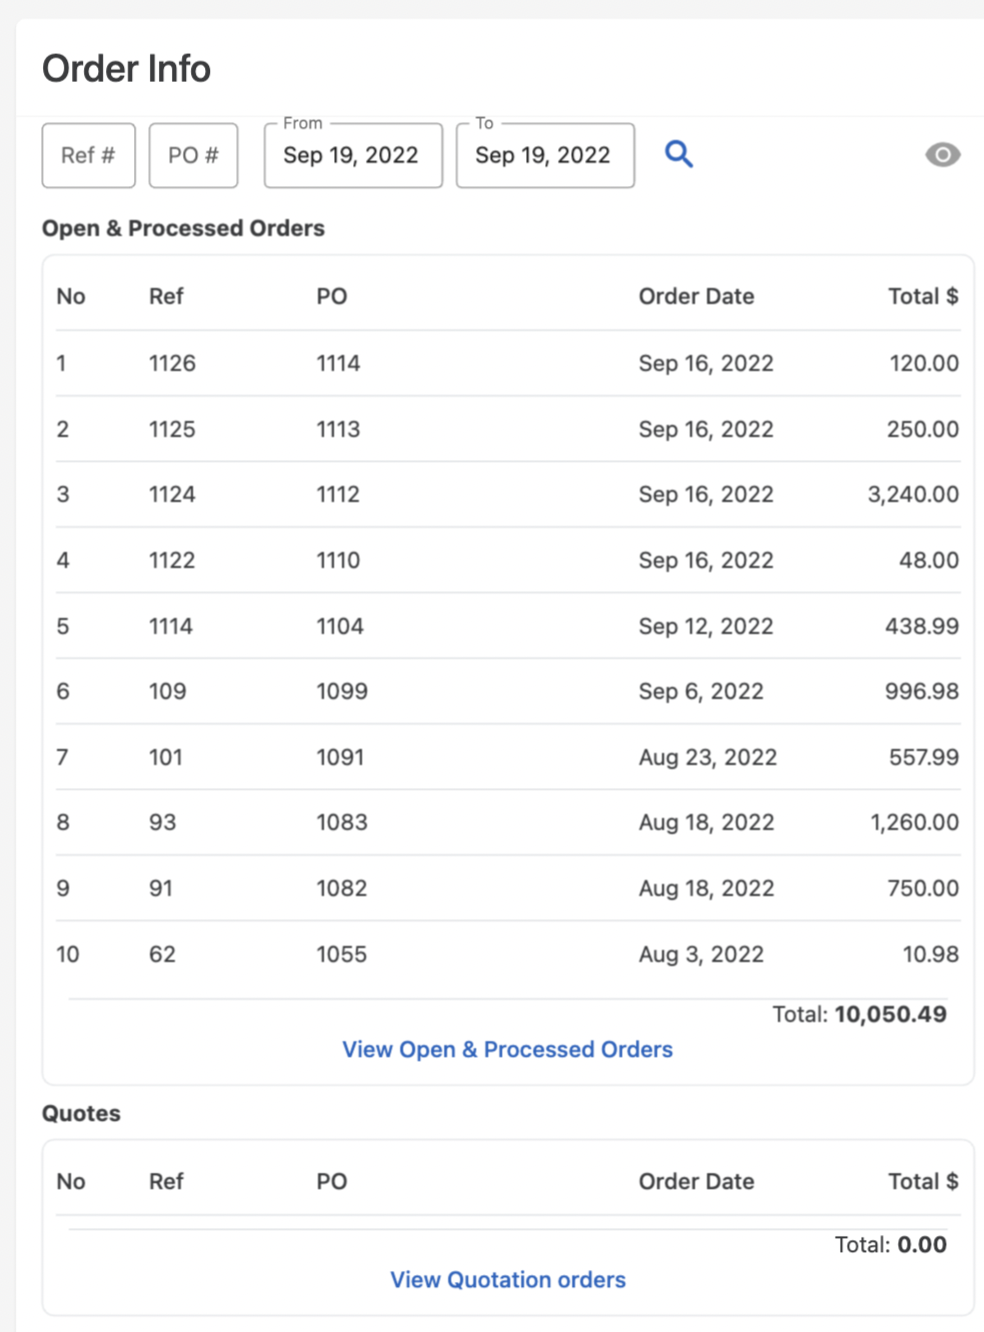Select order row with Ref 1125
The width and height of the screenshot is (984, 1332).
pos(172,429)
